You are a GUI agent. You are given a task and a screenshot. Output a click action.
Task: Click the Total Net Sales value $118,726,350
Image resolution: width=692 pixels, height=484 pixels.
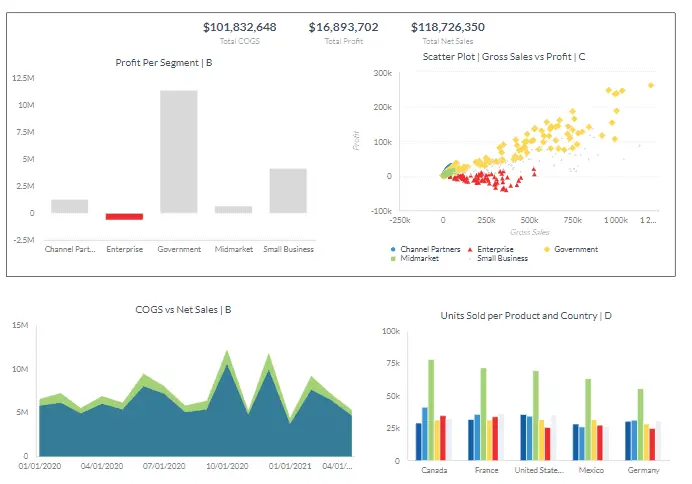(x=448, y=27)
